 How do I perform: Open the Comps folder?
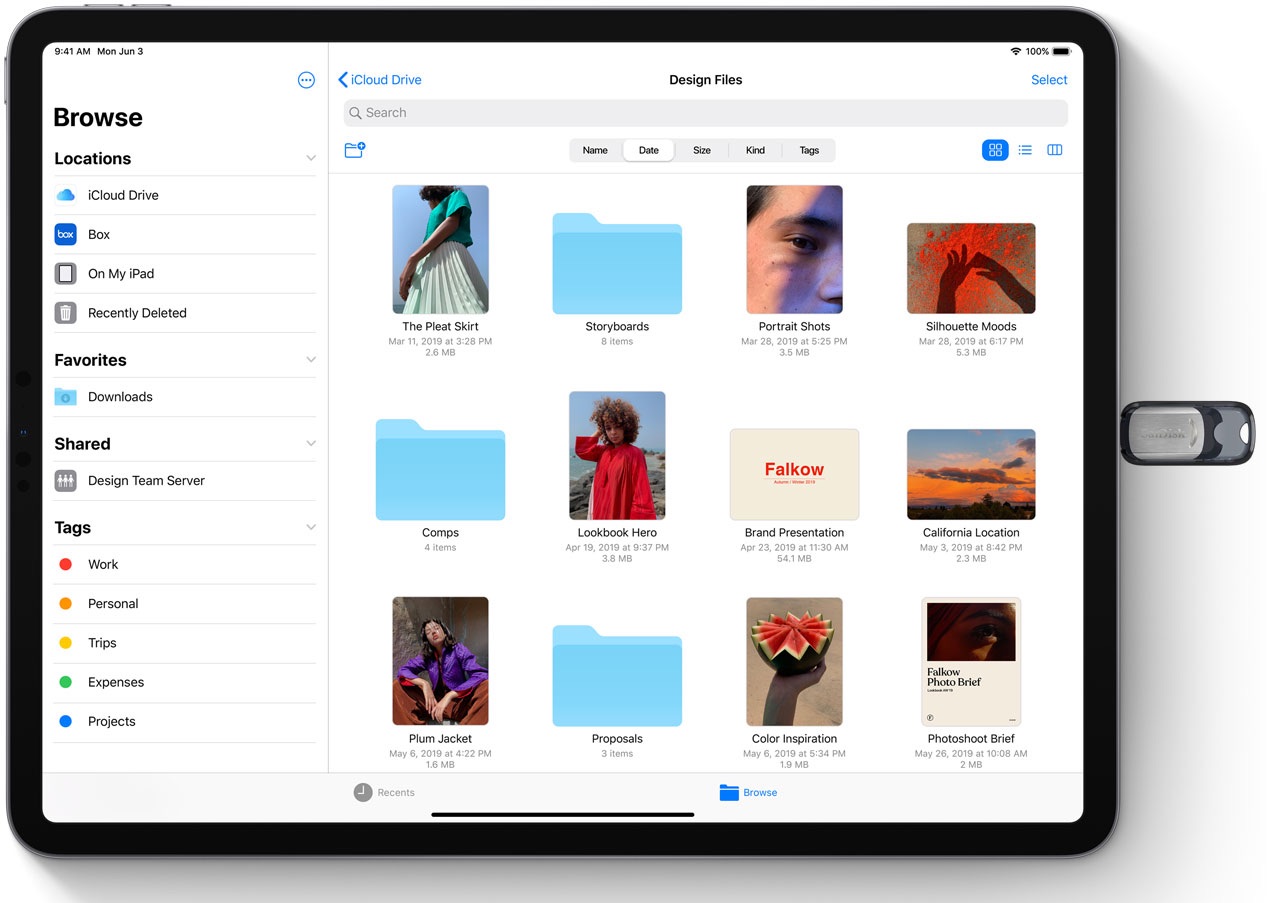click(440, 470)
